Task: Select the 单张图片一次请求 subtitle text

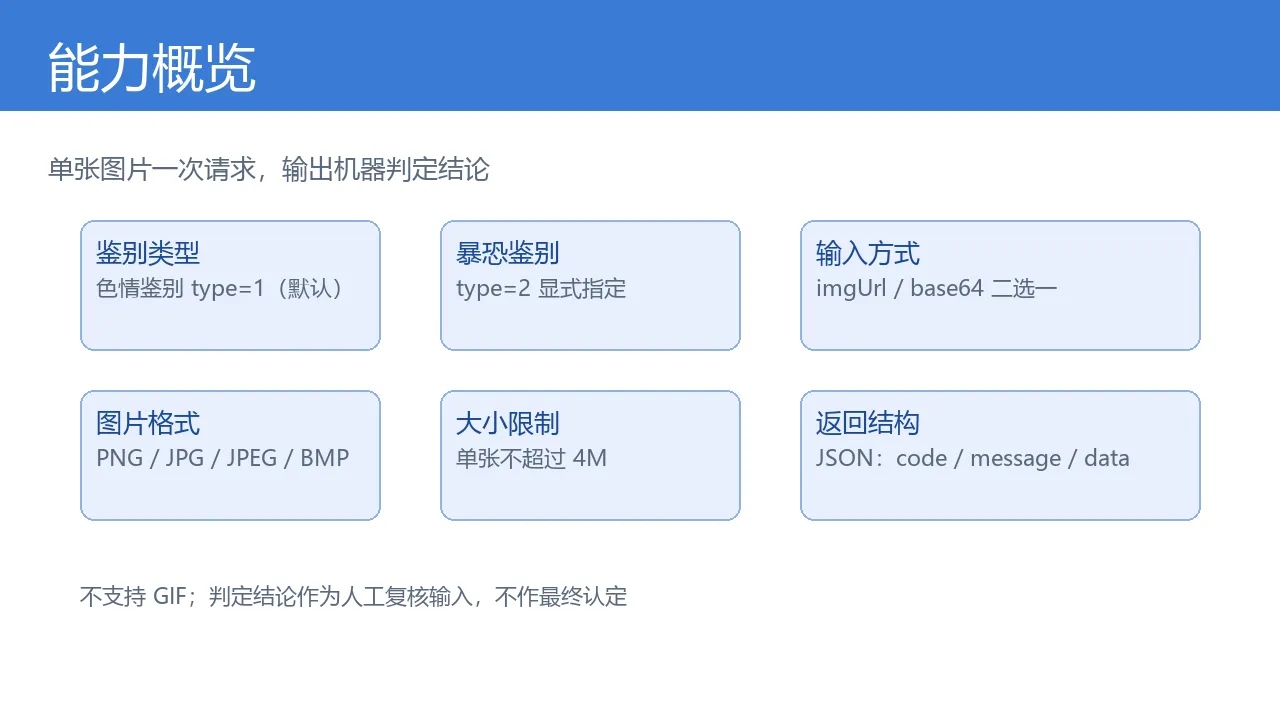Action: tap(269, 169)
